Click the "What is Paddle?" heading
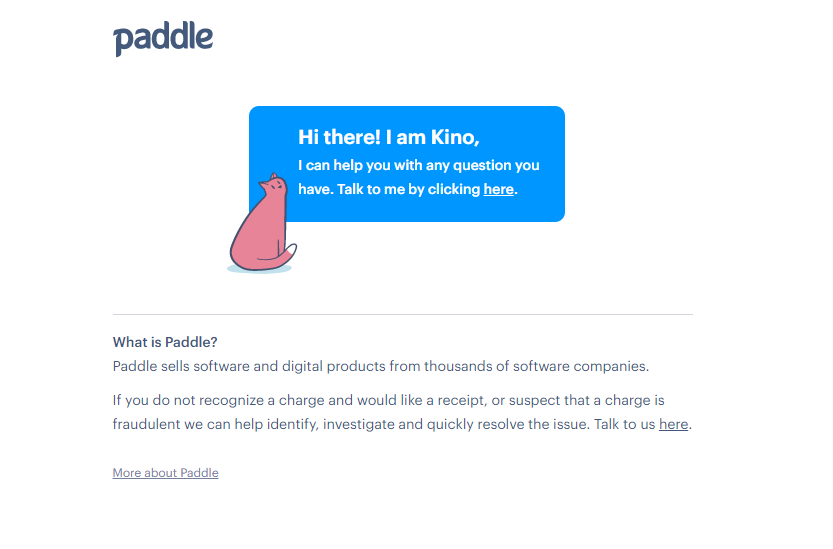 165,342
